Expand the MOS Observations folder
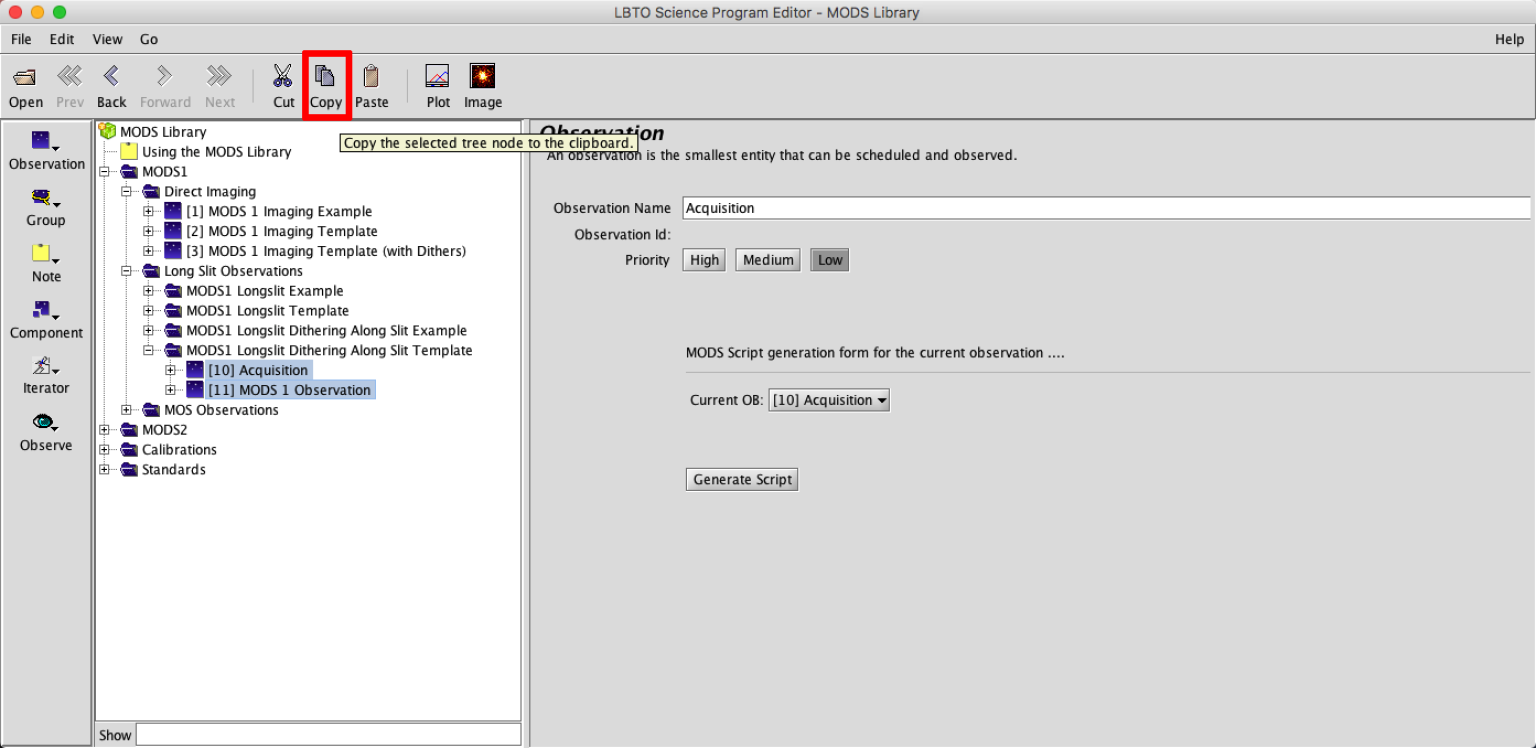This screenshot has height=748, width=1536. coord(127,410)
